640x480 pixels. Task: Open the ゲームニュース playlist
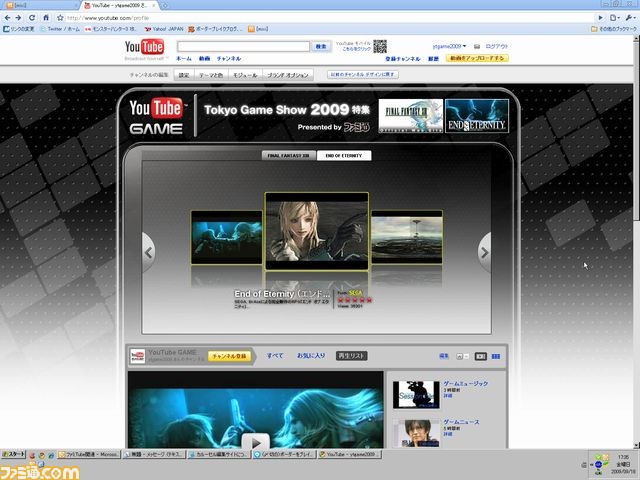(x=461, y=422)
